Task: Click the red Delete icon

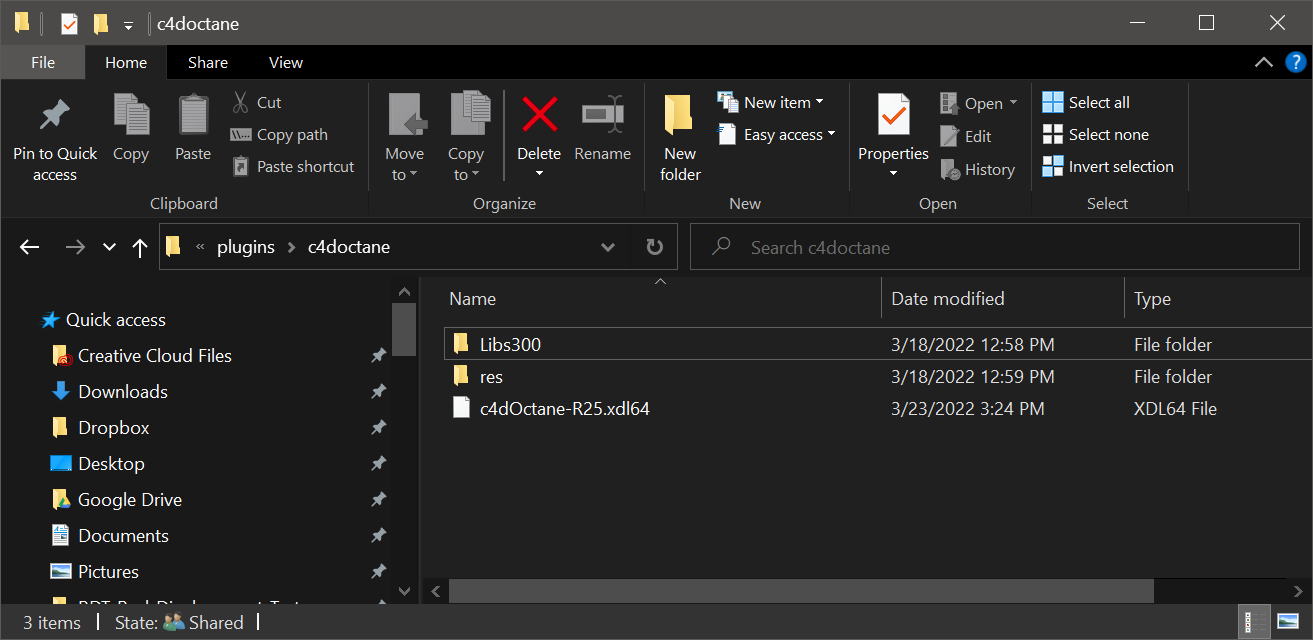Action: [x=539, y=115]
